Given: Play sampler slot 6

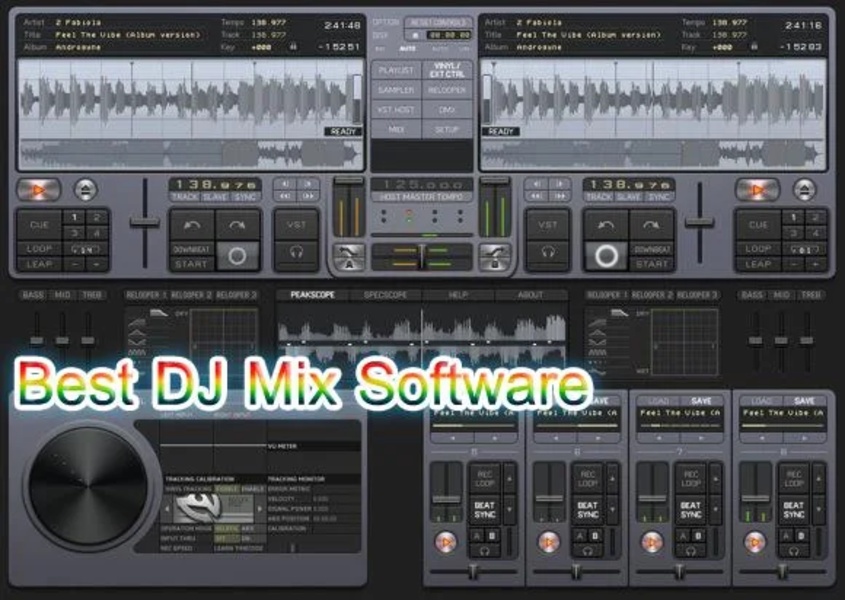Looking at the screenshot, I should 549,542.
